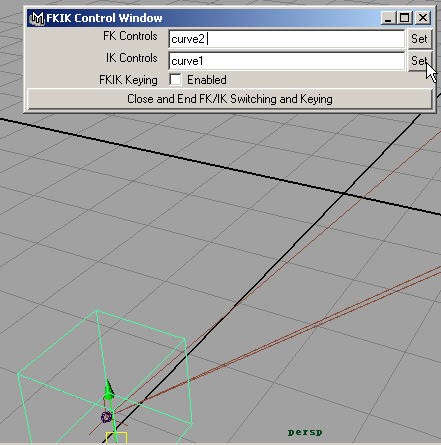The height and width of the screenshot is (445, 441).
Task: Close the FKIK Control Window with the X
Action: [x=423, y=18]
